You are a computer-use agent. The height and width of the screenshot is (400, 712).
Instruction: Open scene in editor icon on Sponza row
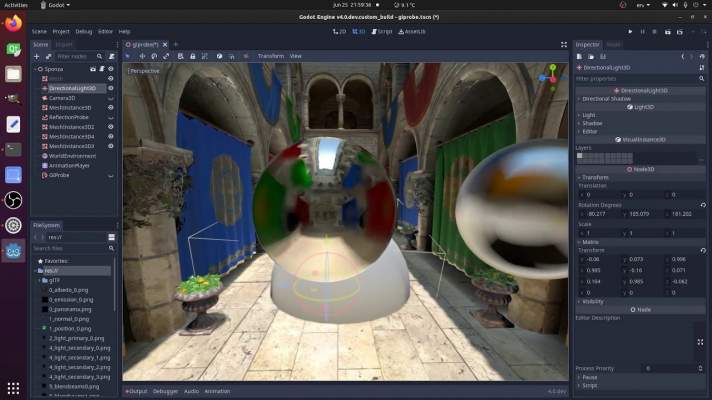(x=93, y=69)
